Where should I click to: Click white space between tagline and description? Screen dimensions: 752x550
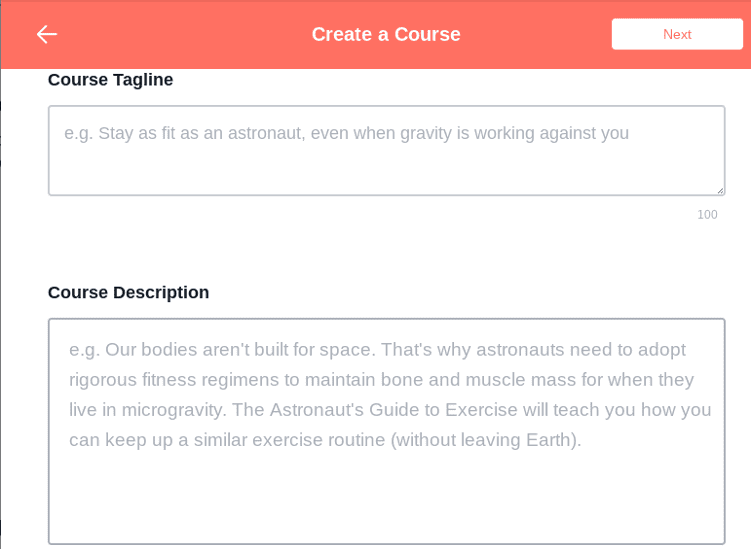click(386, 250)
